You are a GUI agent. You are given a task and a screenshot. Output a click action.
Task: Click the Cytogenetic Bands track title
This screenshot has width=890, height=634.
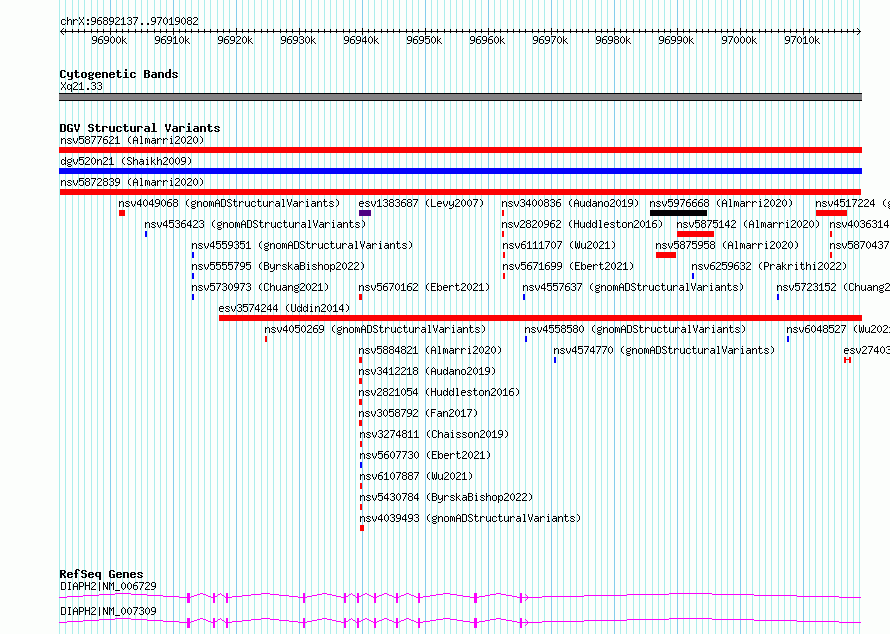pos(119,74)
